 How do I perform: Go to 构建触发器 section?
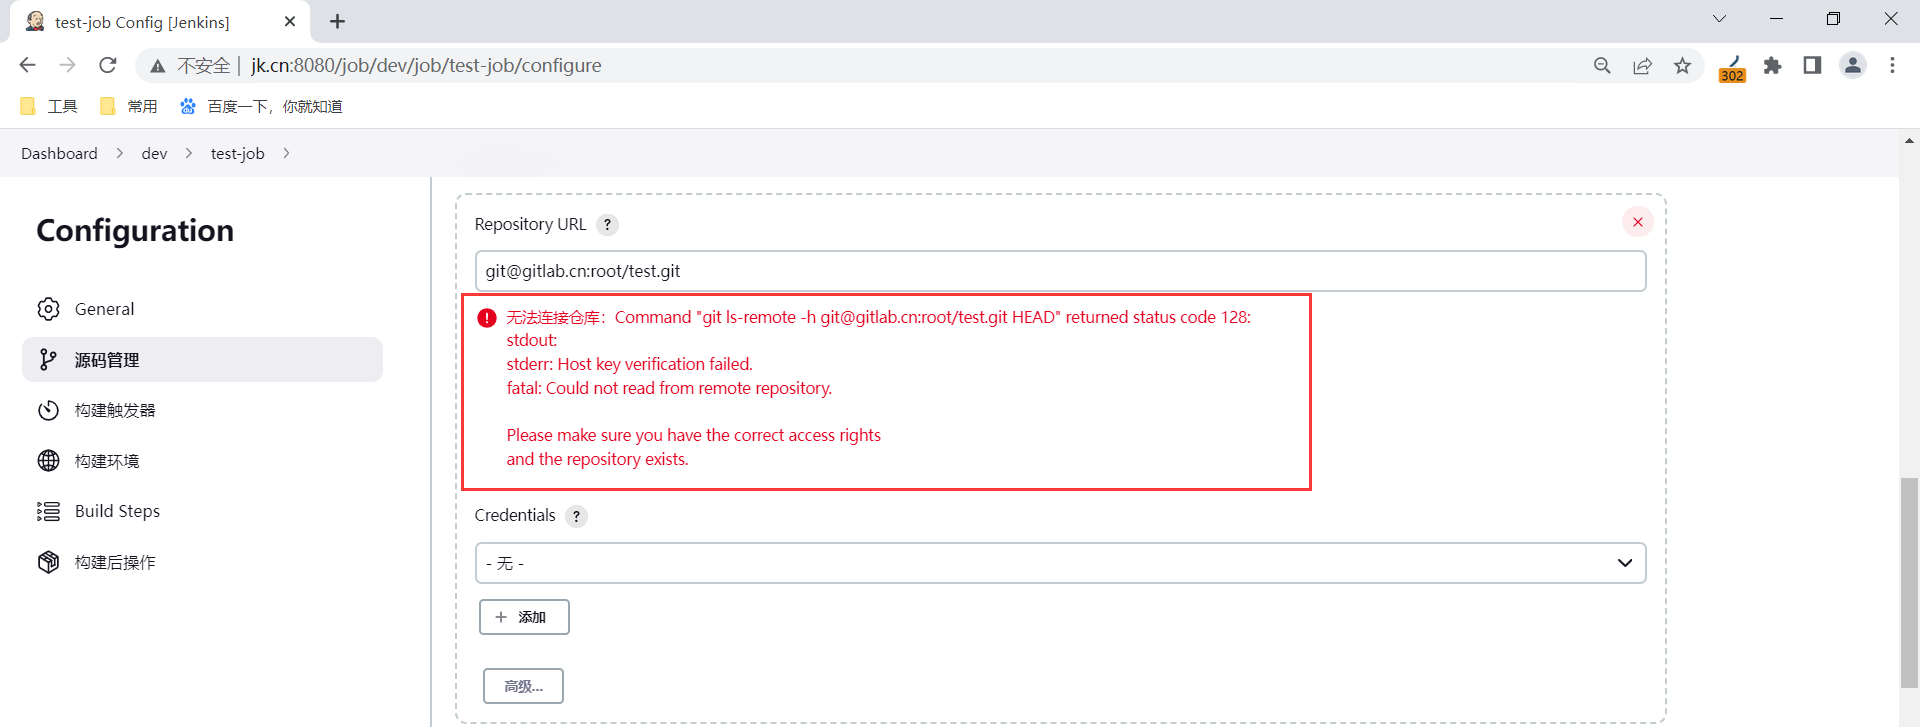[202, 410]
